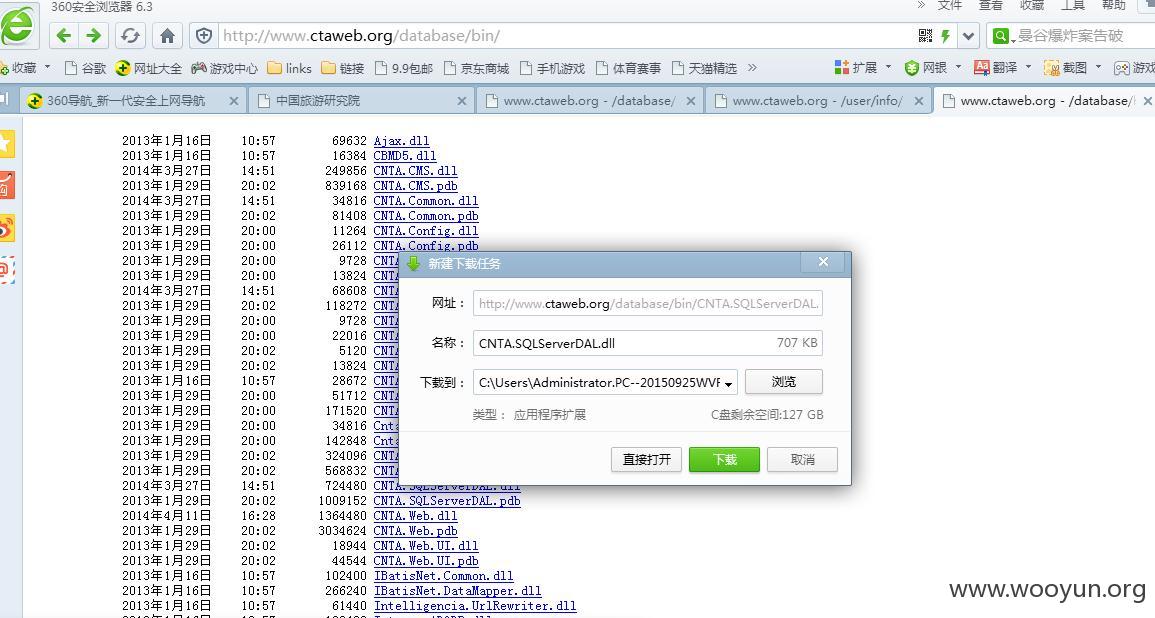The width and height of the screenshot is (1155, 618).
Task: Expand the bookmarks overflow chevron
Action: point(752,68)
